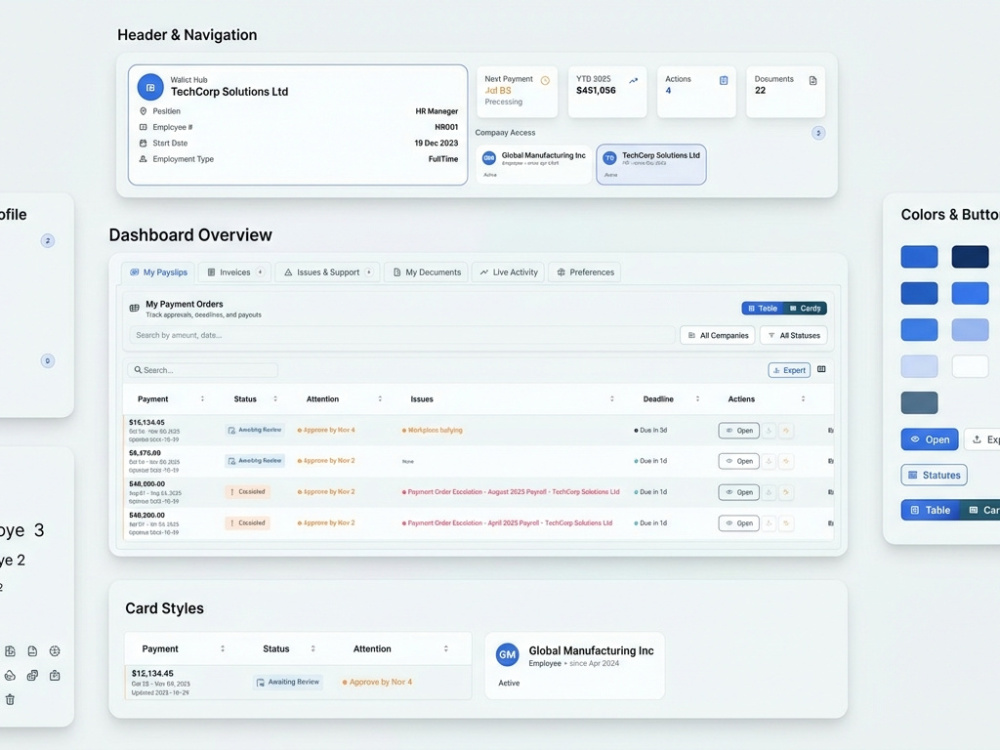Pick the dark navy color swatch
1000x750 pixels.
coord(970,256)
